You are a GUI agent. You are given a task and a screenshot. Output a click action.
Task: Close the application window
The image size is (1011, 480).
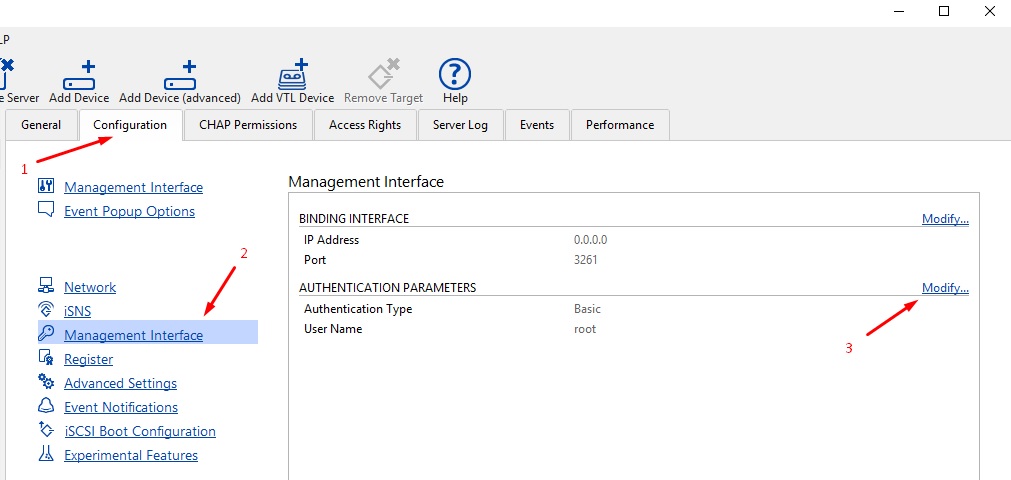[x=990, y=11]
